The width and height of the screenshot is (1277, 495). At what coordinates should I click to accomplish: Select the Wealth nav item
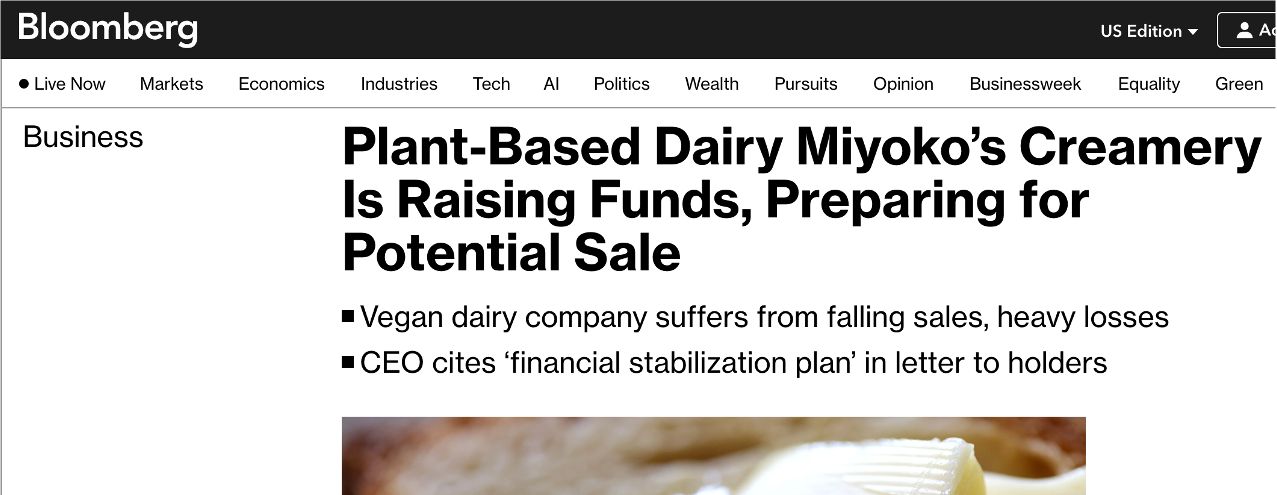point(712,84)
